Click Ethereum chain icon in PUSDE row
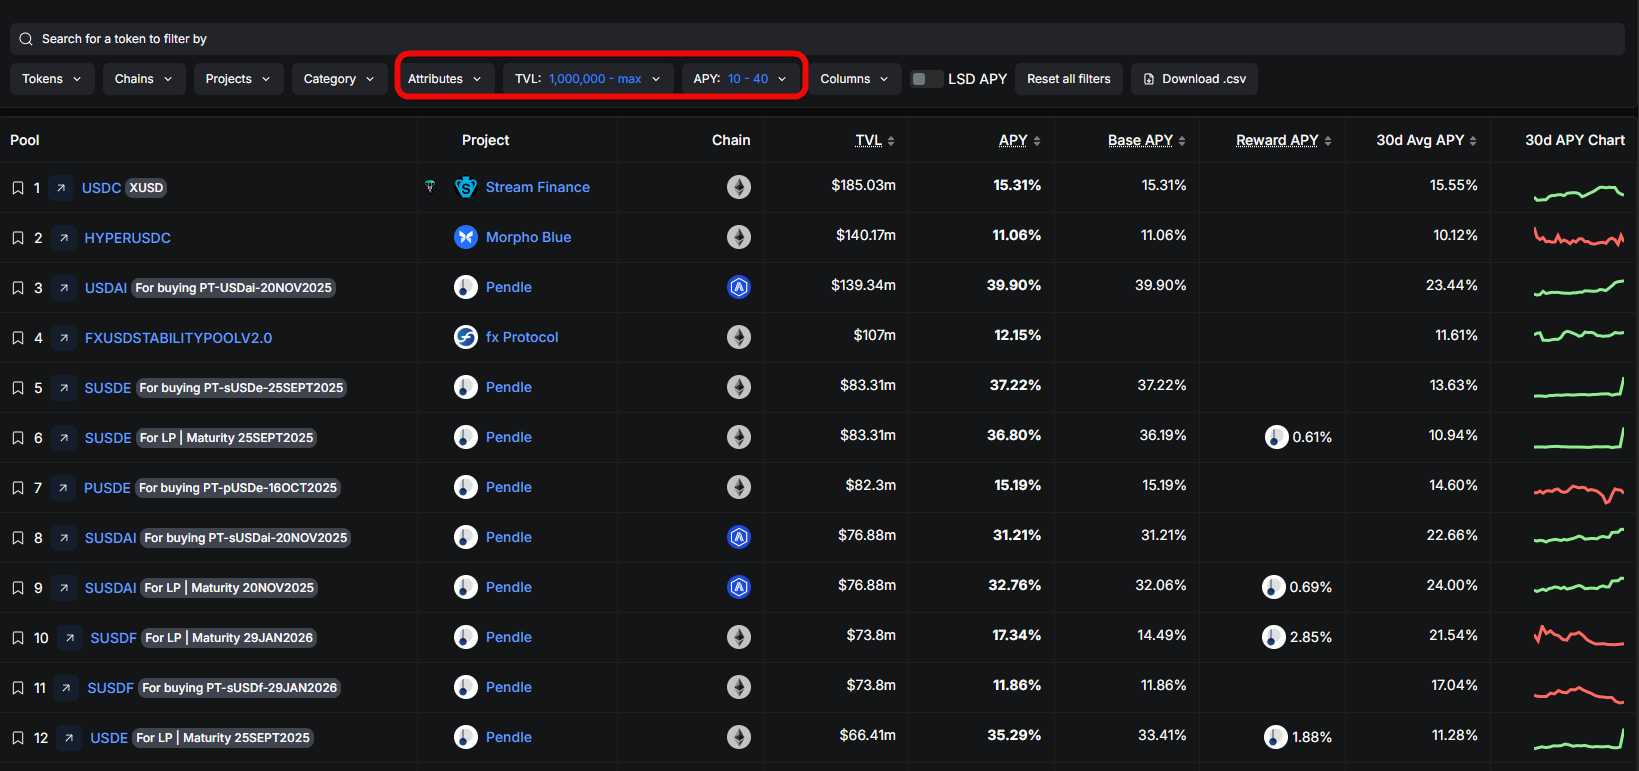1639x771 pixels. point(739,487)
